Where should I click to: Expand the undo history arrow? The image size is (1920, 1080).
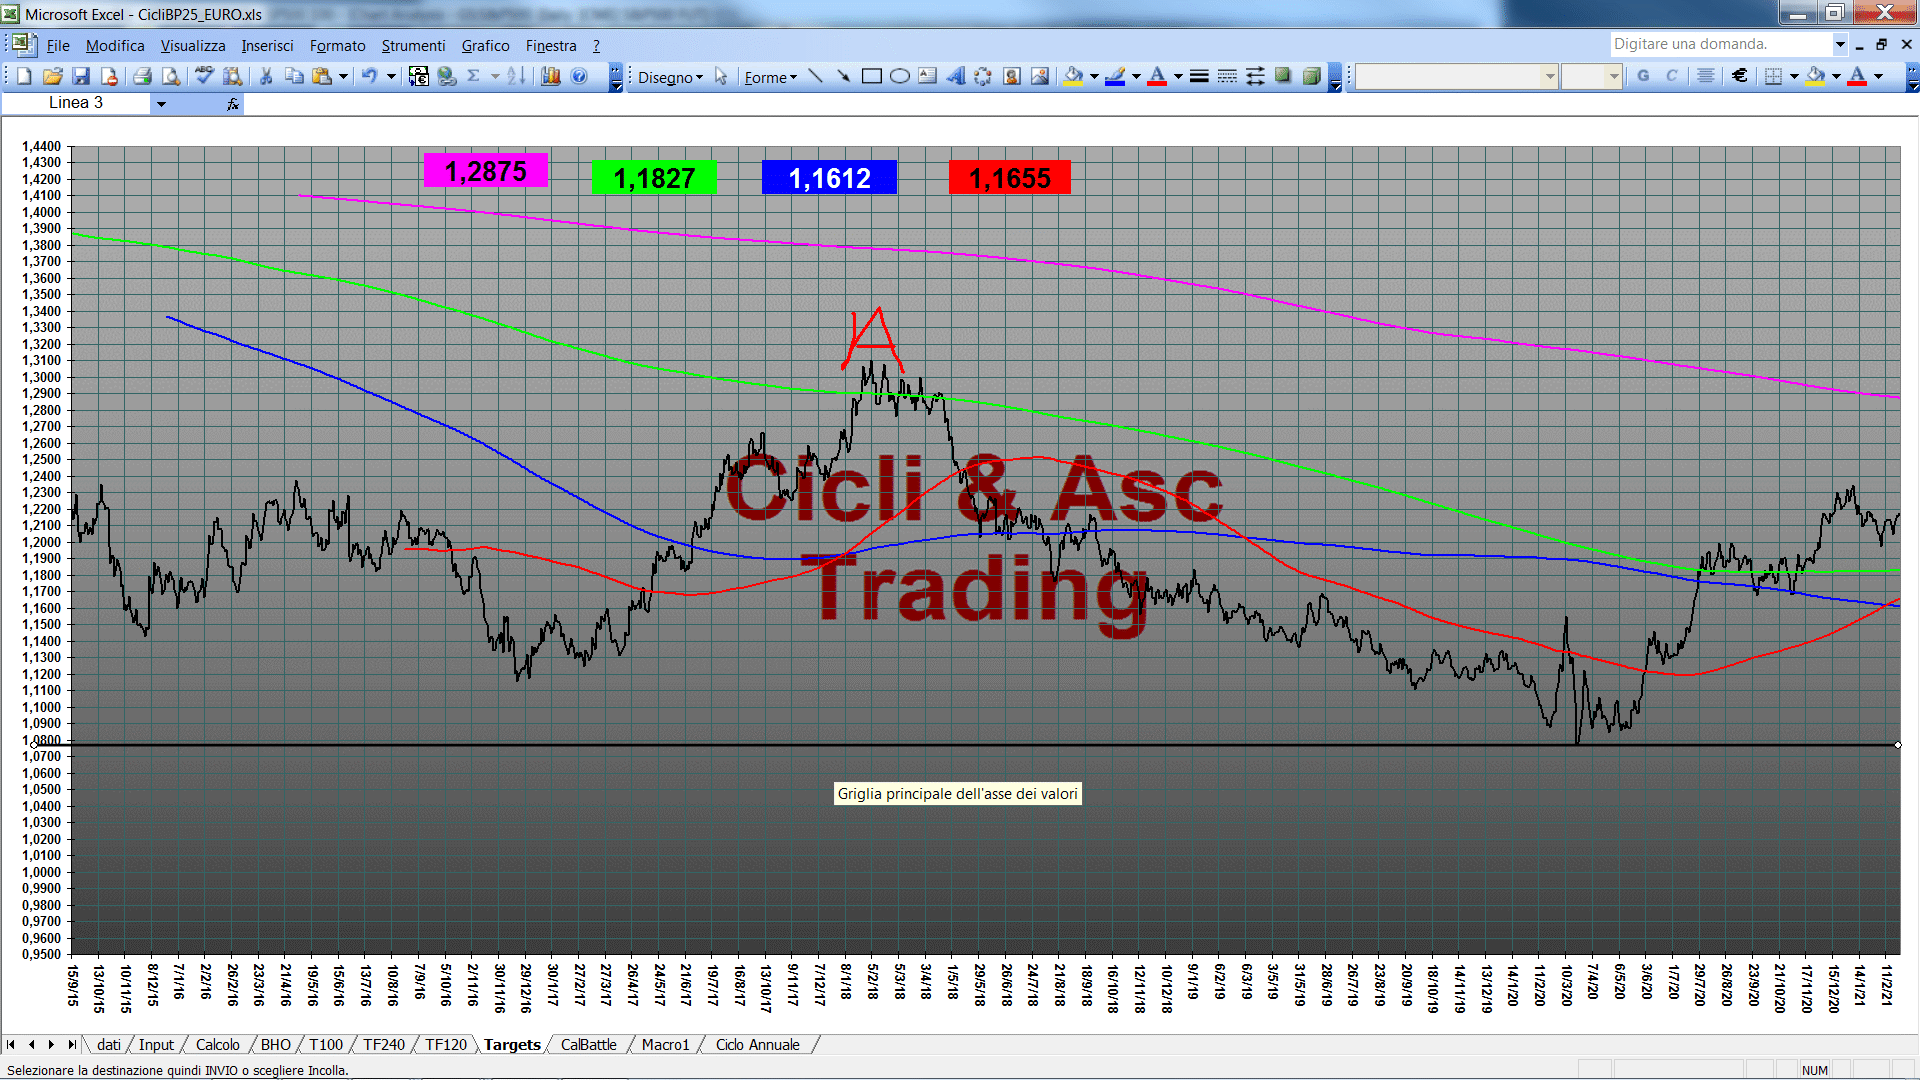[x=391, y=76]
